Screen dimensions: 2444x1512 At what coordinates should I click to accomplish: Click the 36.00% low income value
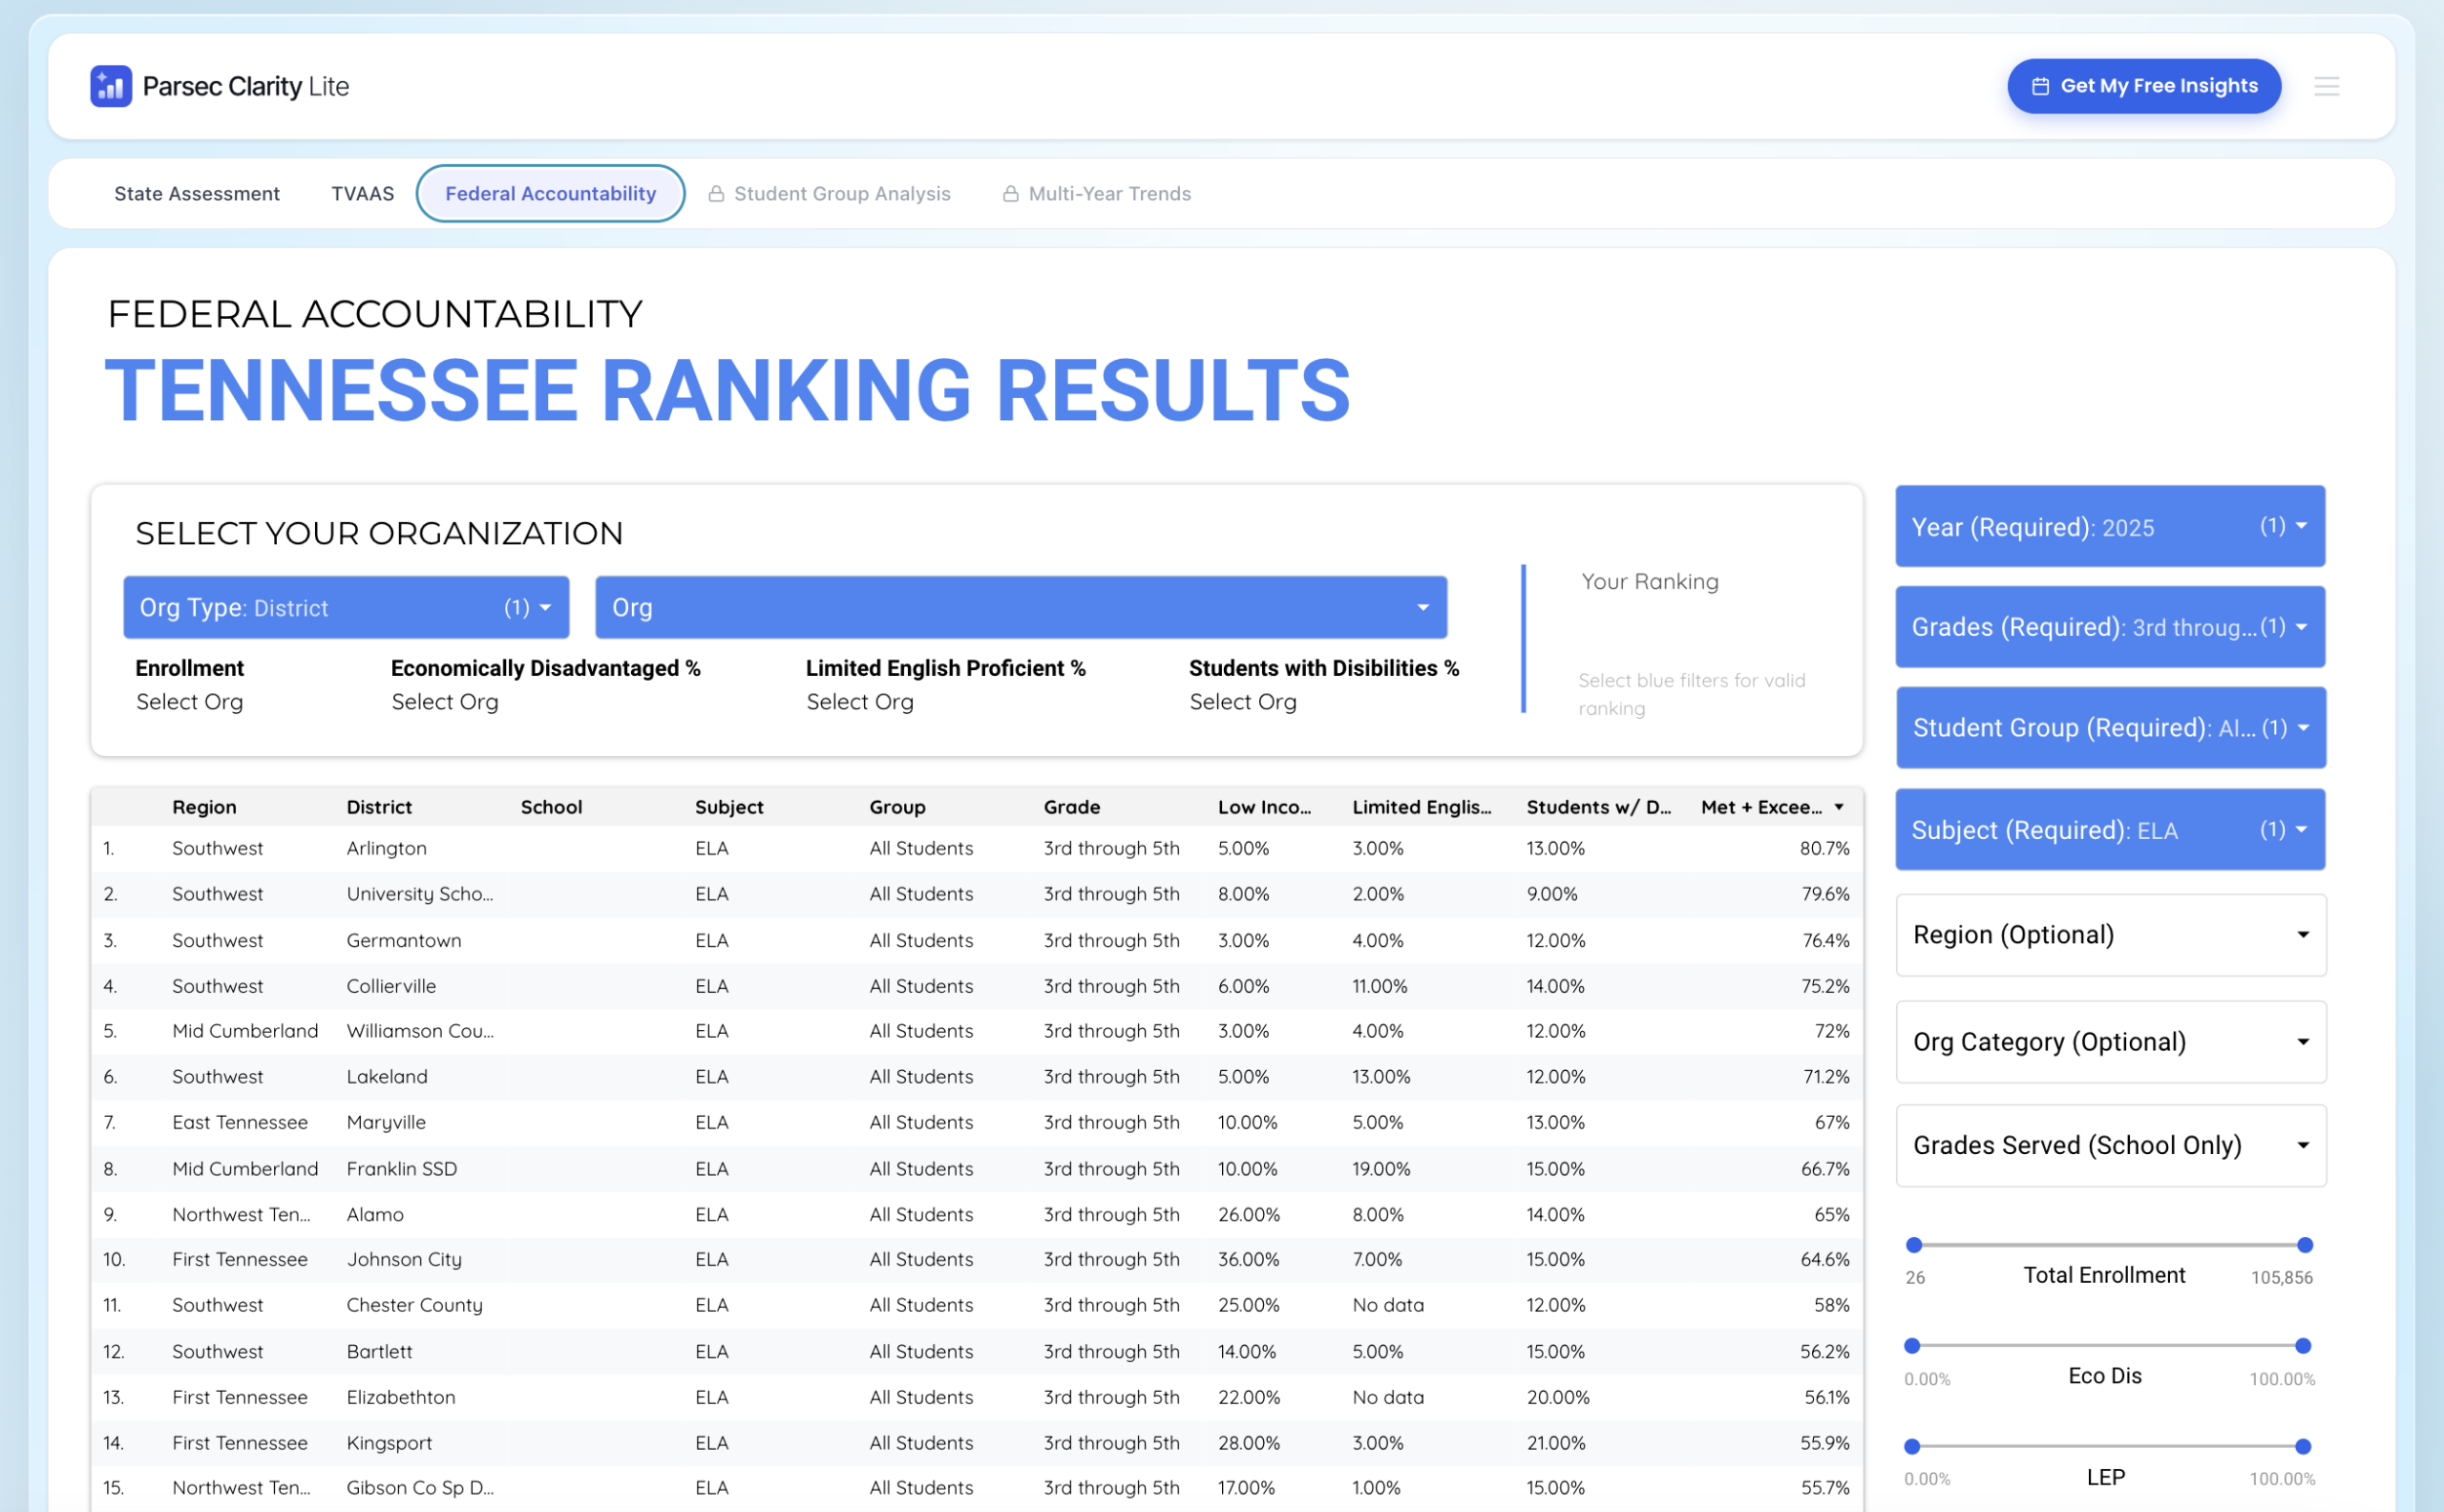[x=1248, y=1260]
